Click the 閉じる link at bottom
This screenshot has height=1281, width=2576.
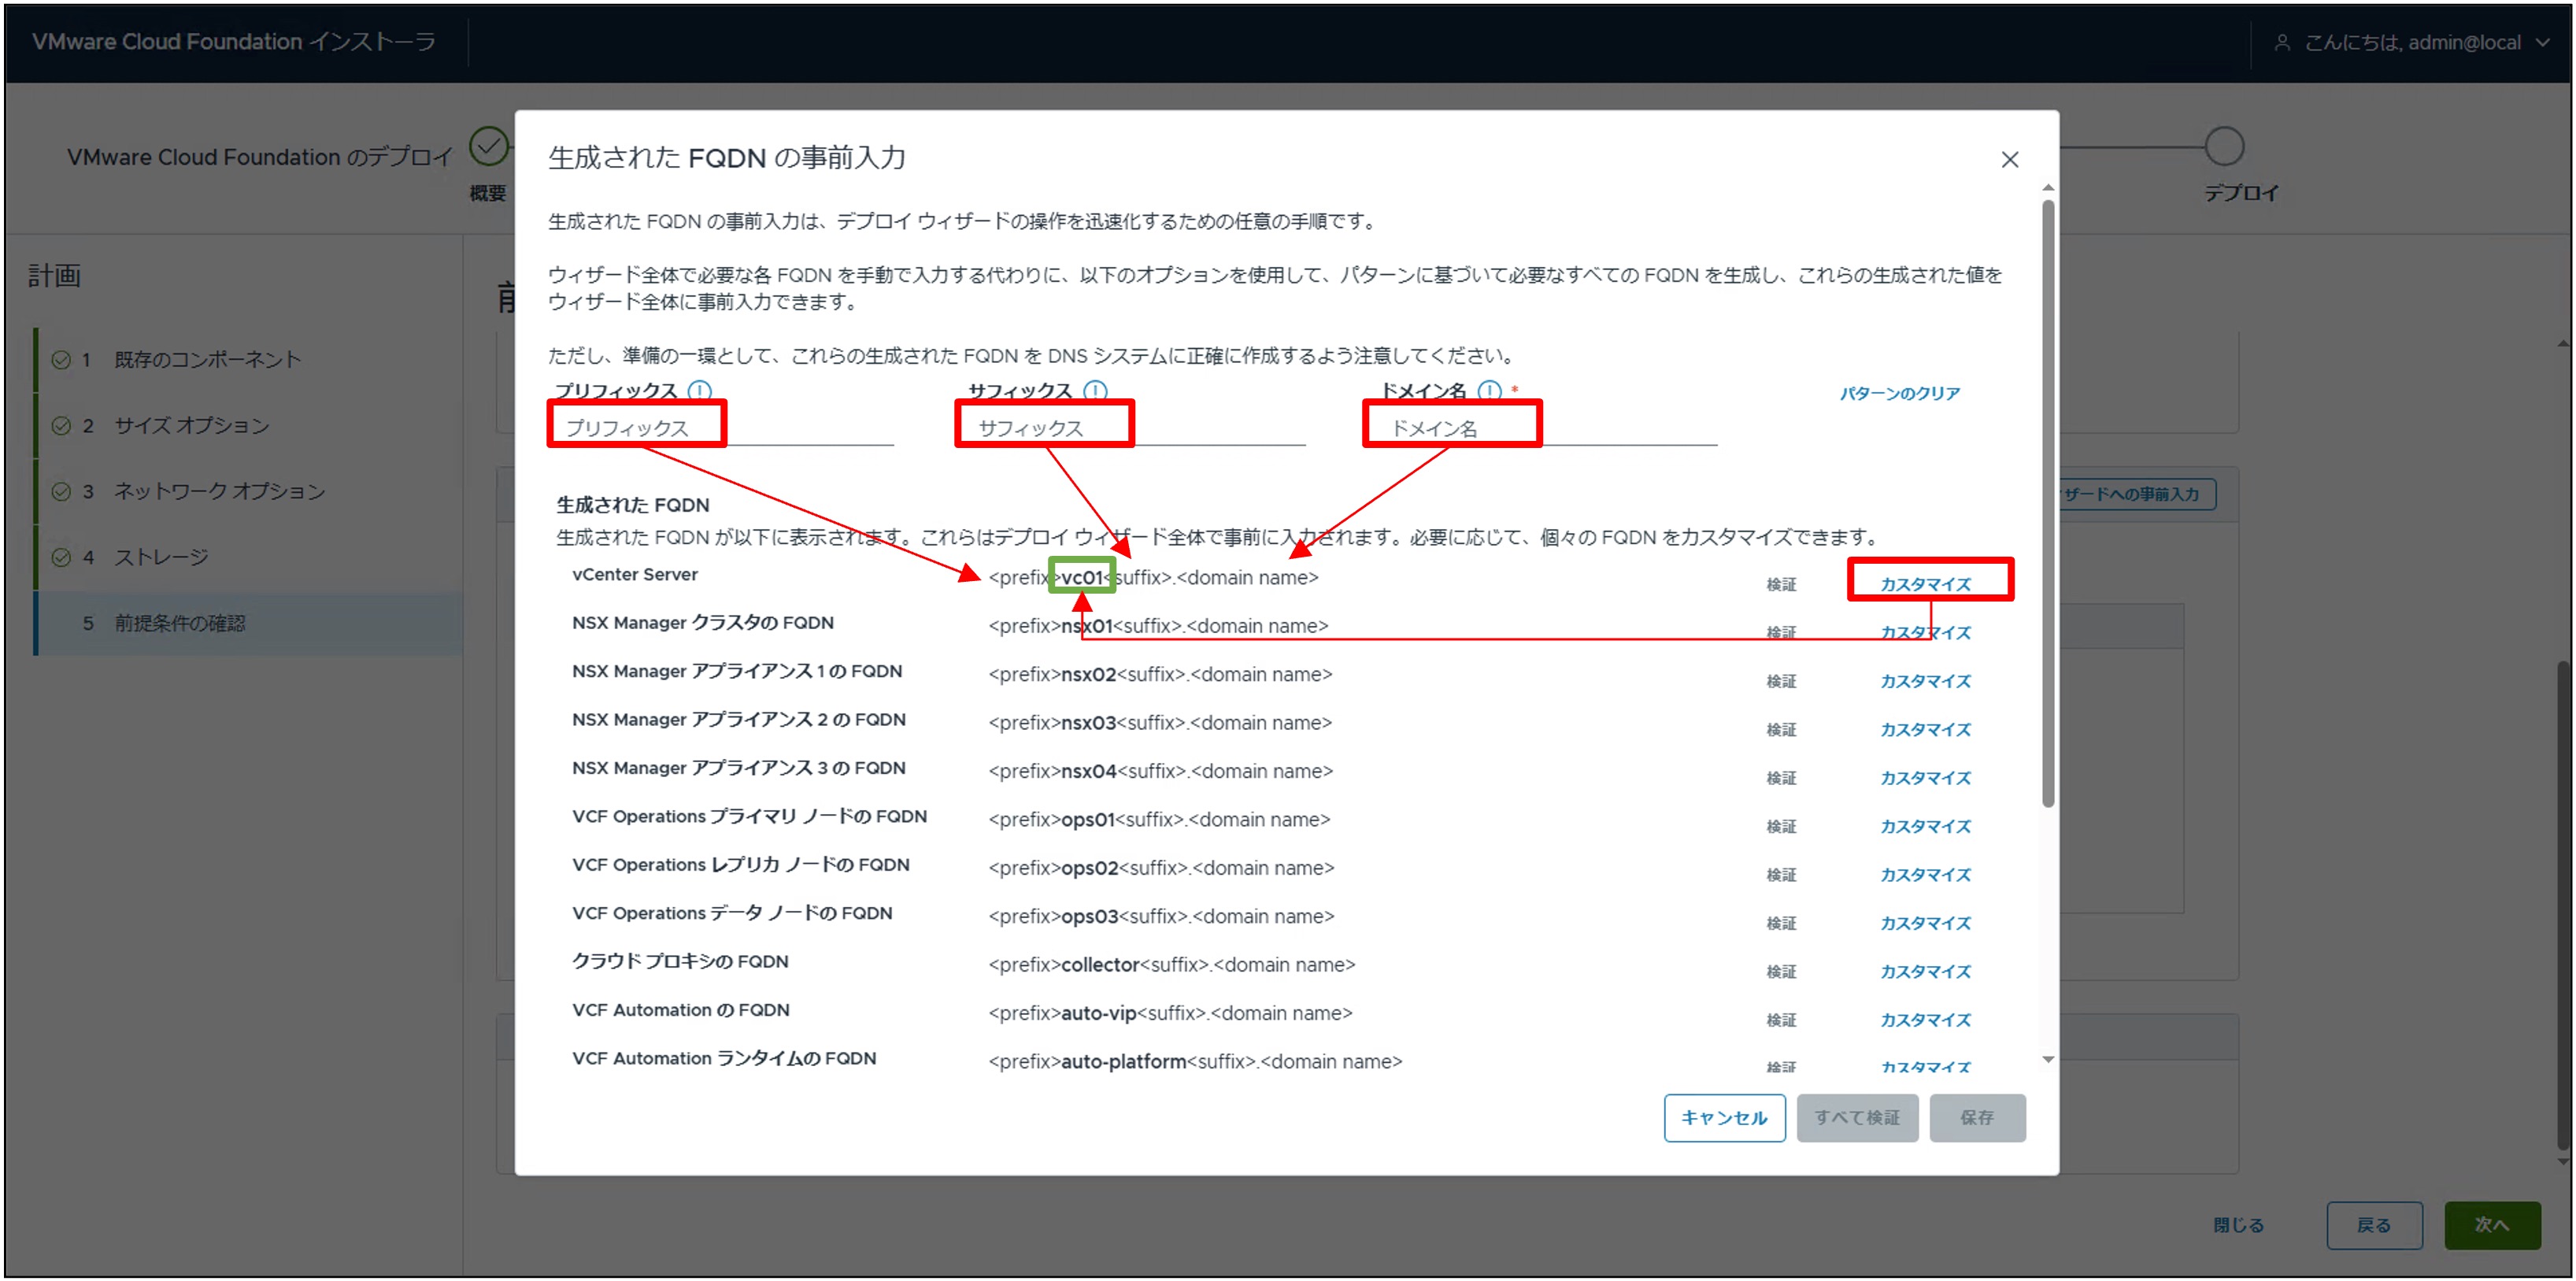(2237, 1225)
